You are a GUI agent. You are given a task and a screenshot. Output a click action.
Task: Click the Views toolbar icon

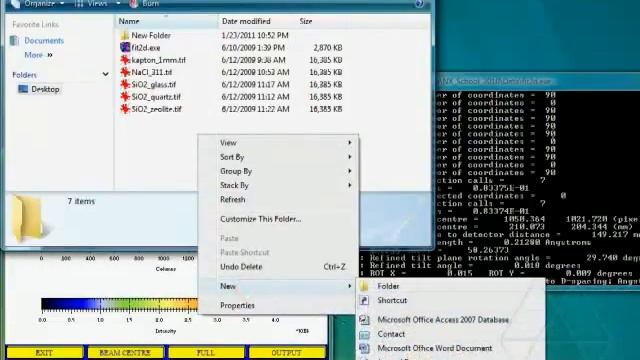click(79, 4)
